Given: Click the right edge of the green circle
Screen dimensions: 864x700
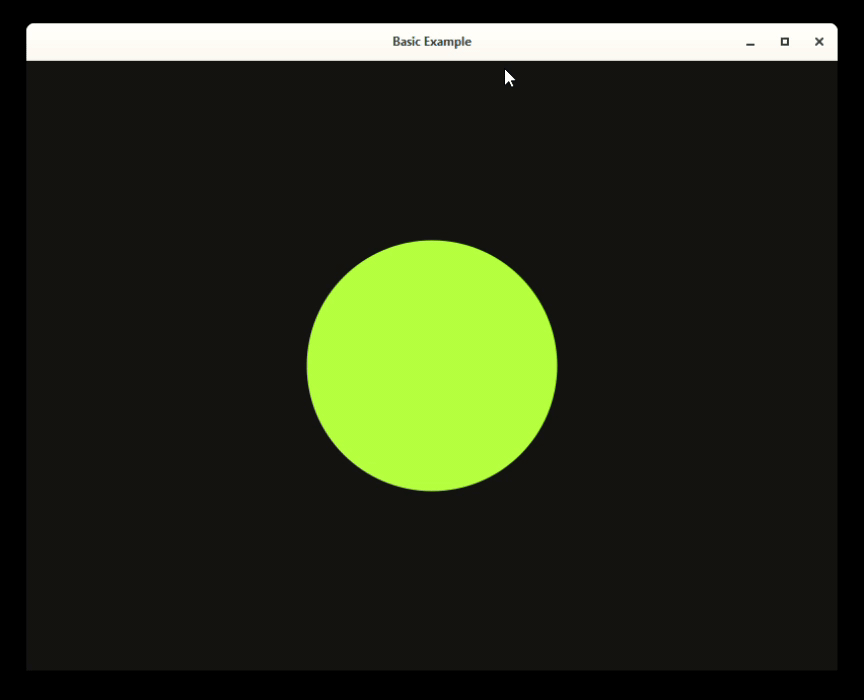Looking at the screenshot, I should (x=554, y=365).
